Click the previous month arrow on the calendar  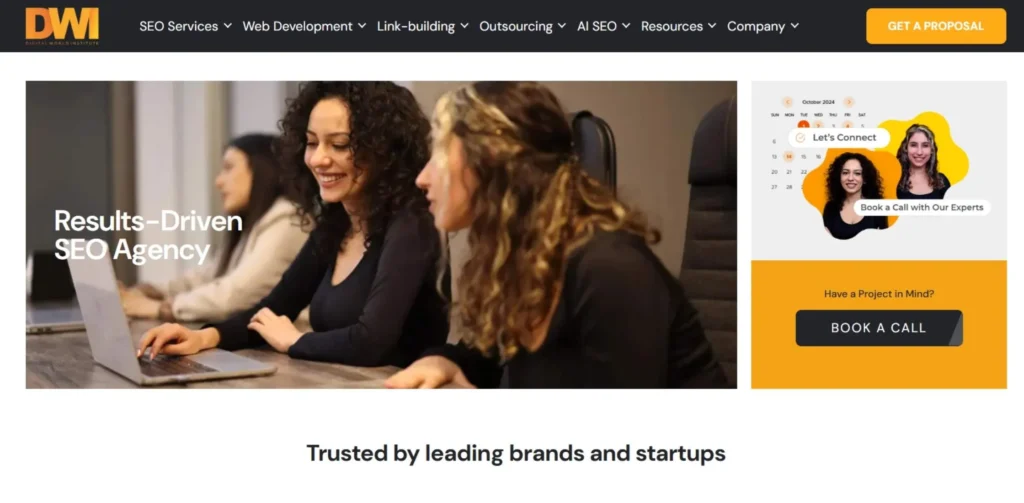pyautogui.click(x=787, y=102)
